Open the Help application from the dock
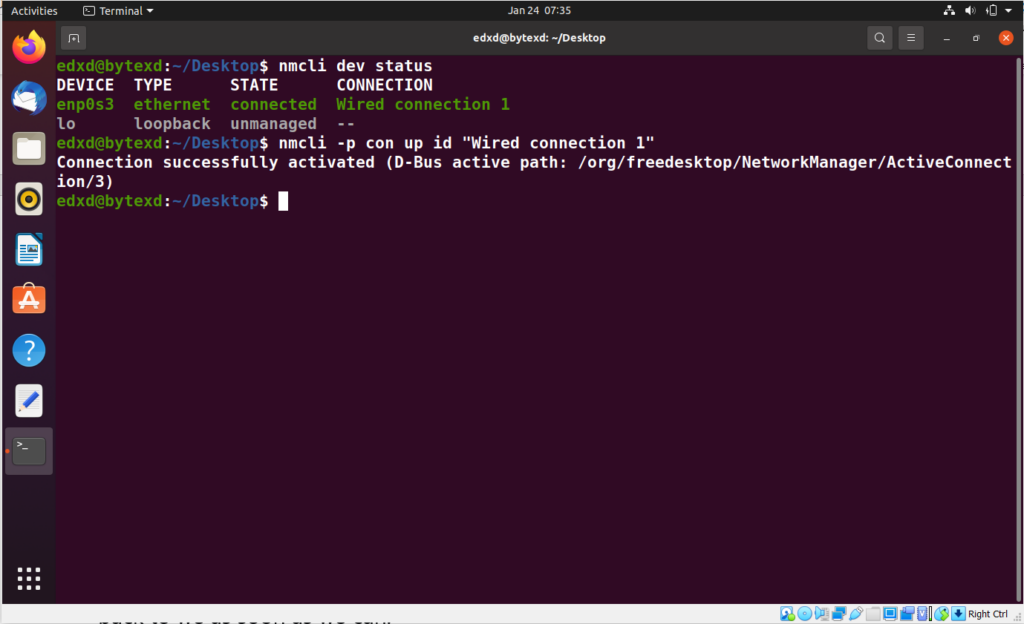 (x=28, y=350)
